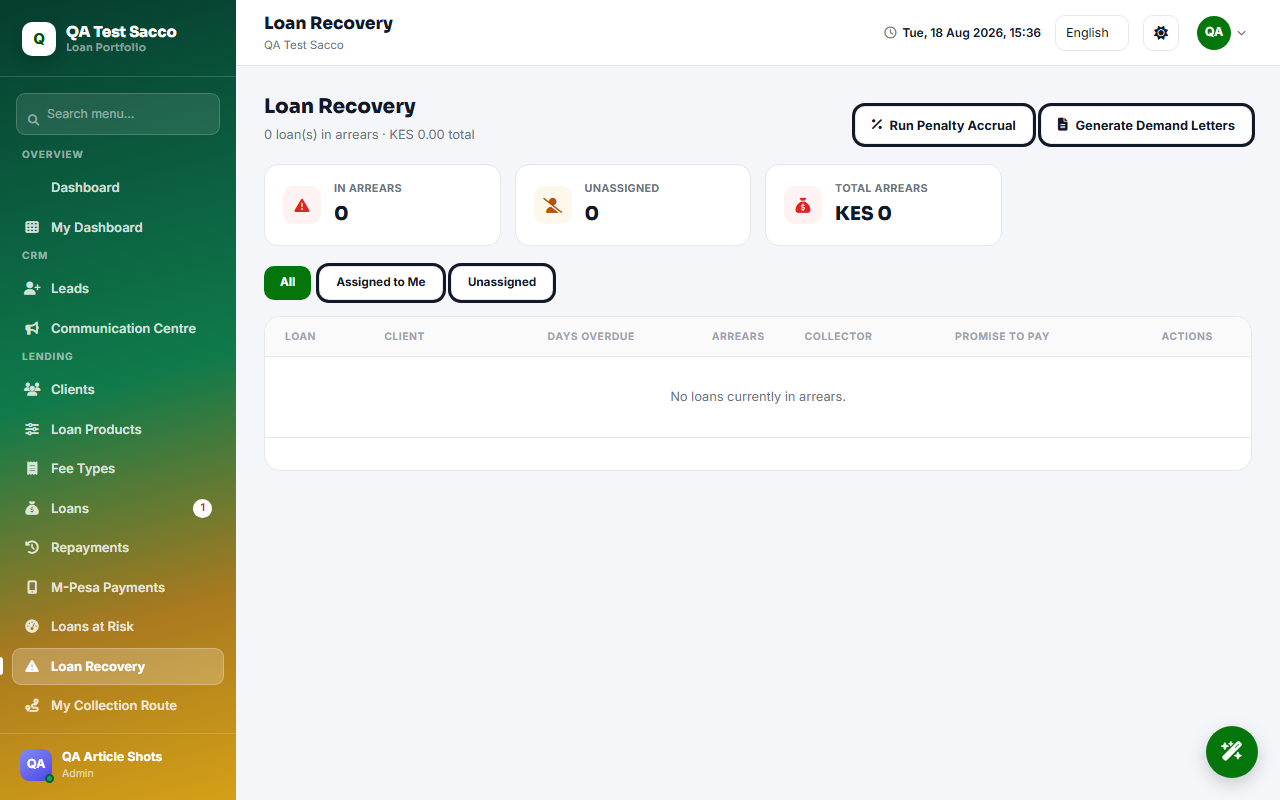
Task: Expand the QA user account menu
Action: coord(1222,33)
